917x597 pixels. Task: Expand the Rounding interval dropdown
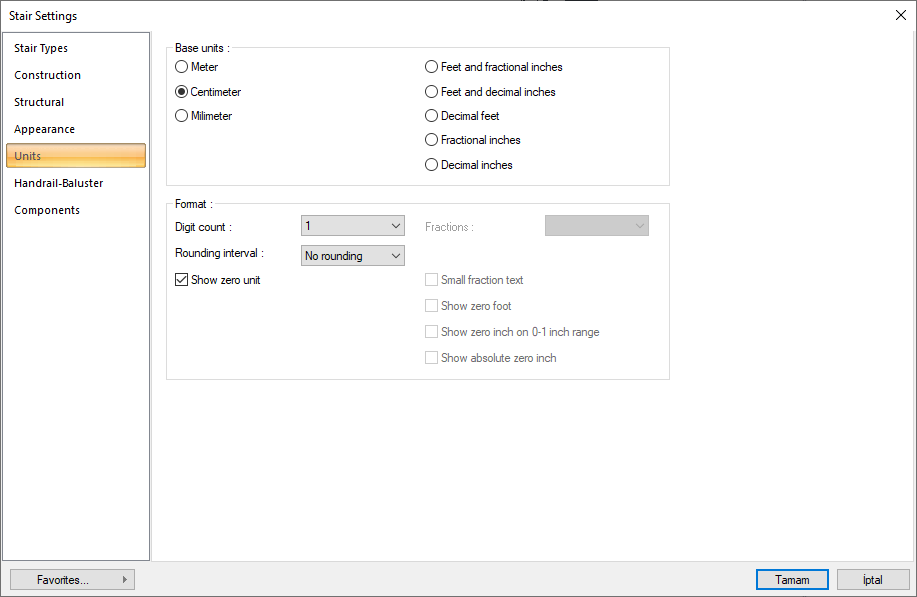[352, 256]
